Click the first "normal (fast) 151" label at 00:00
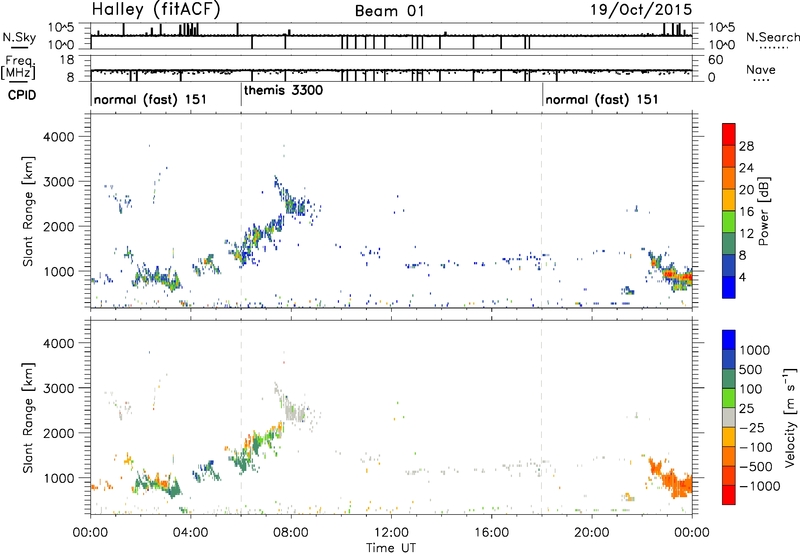The image size is (800, 554). tap(150, 99)
